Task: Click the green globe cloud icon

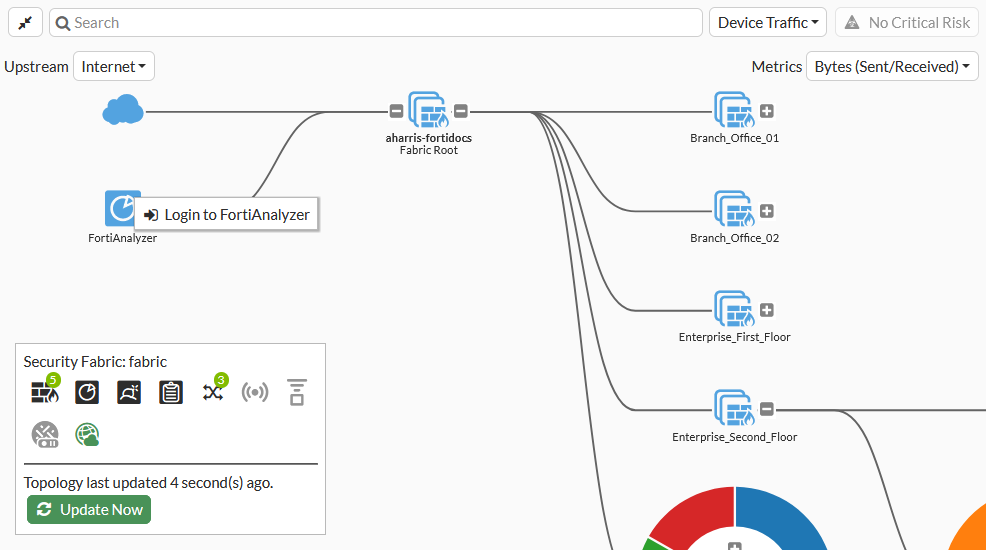Action: (87, 434)
